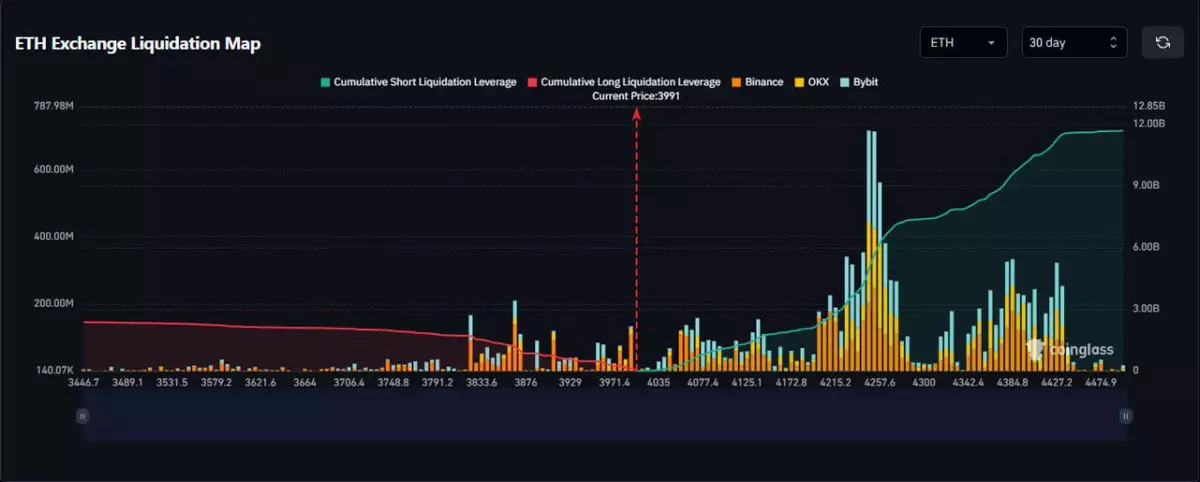1200x482 pixels.
Task: Click the right handle of the zoom bar
Action: point(1125,415)
